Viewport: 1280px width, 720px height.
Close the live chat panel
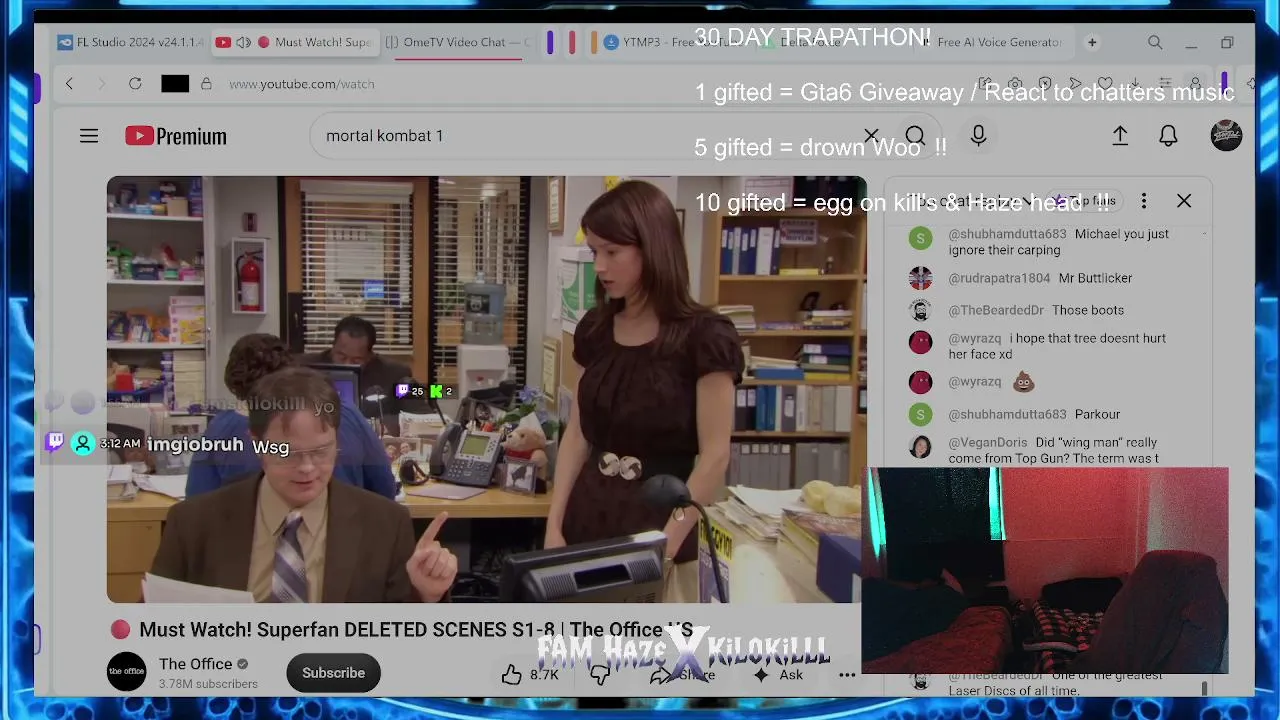pos(1184,201)
